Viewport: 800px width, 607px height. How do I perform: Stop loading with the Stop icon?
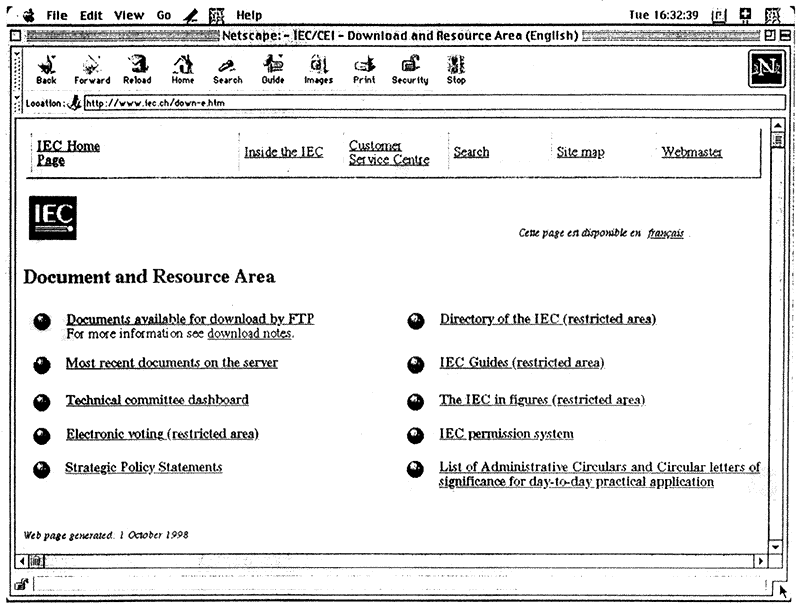[x=456, y=69]
